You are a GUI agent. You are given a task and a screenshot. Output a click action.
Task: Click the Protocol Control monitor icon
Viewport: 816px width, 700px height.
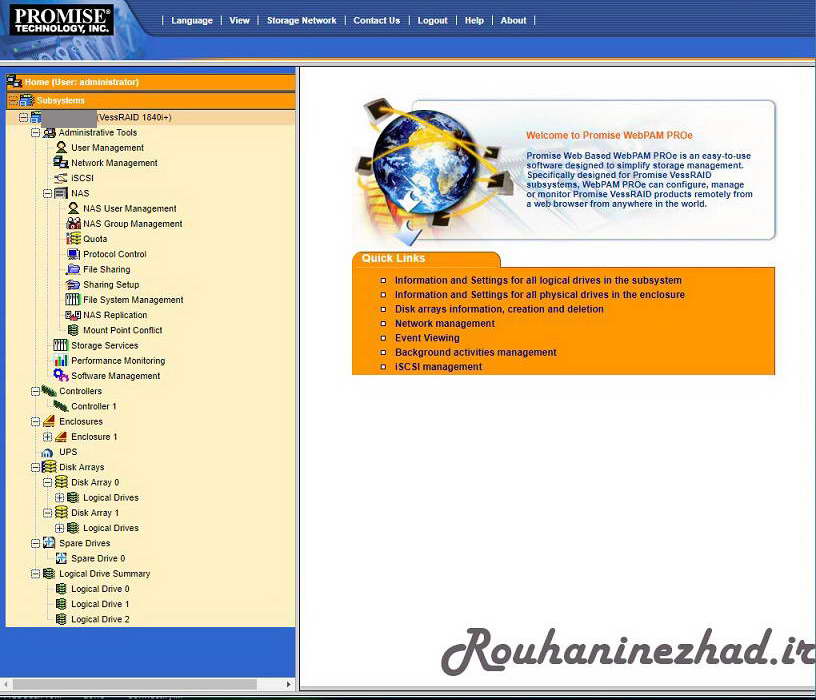[73, 254]
